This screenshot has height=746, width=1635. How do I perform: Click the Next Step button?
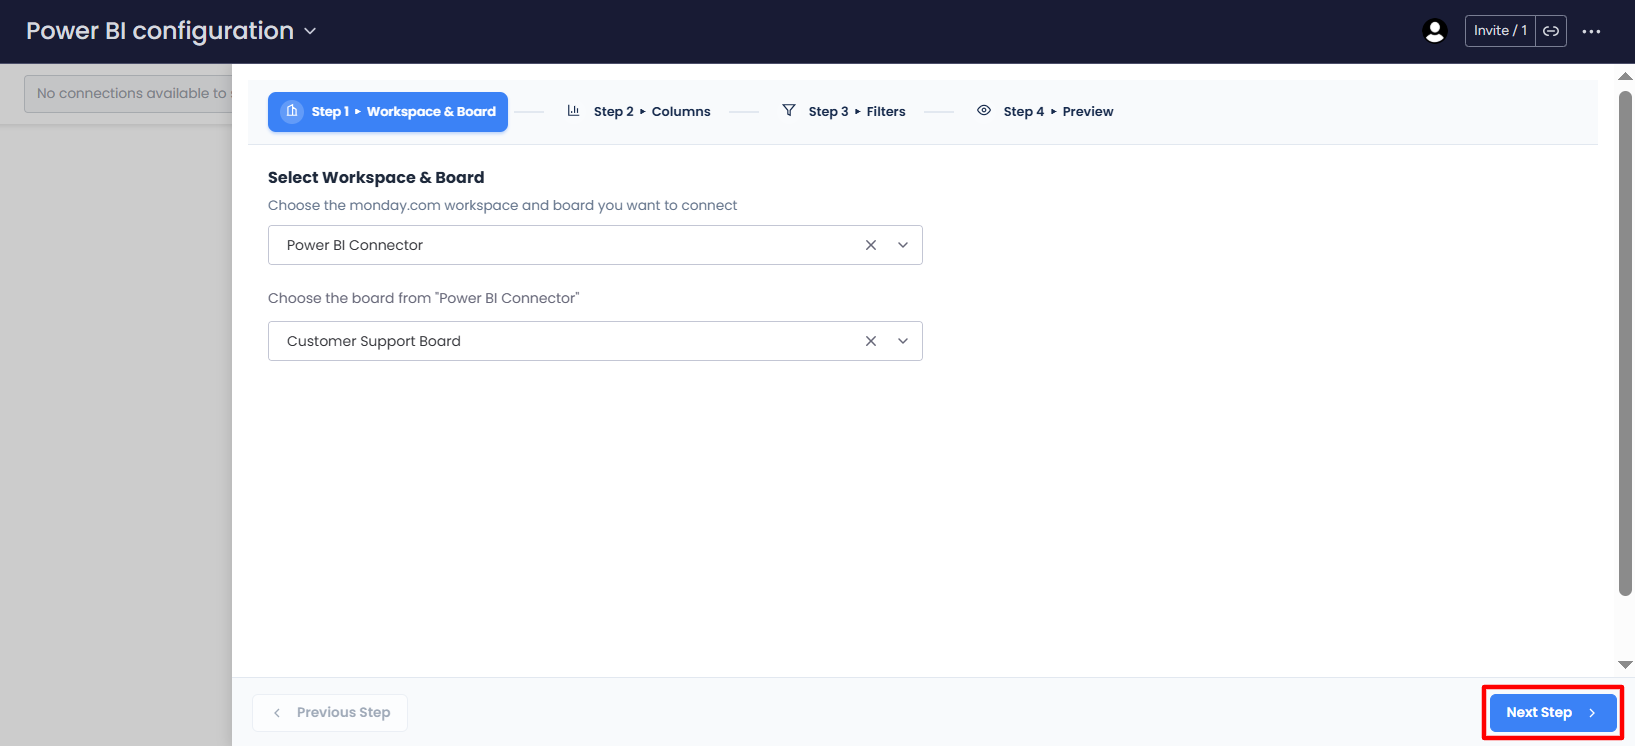point(1553,713)
